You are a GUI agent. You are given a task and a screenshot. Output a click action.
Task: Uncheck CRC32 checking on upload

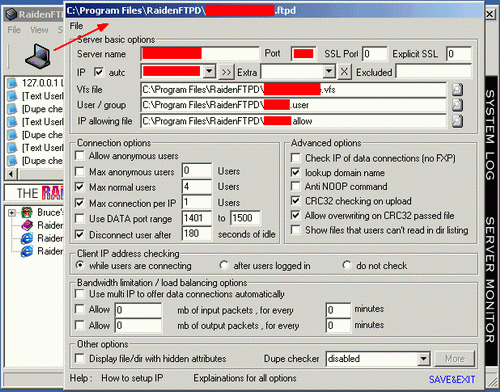(295, 201)
